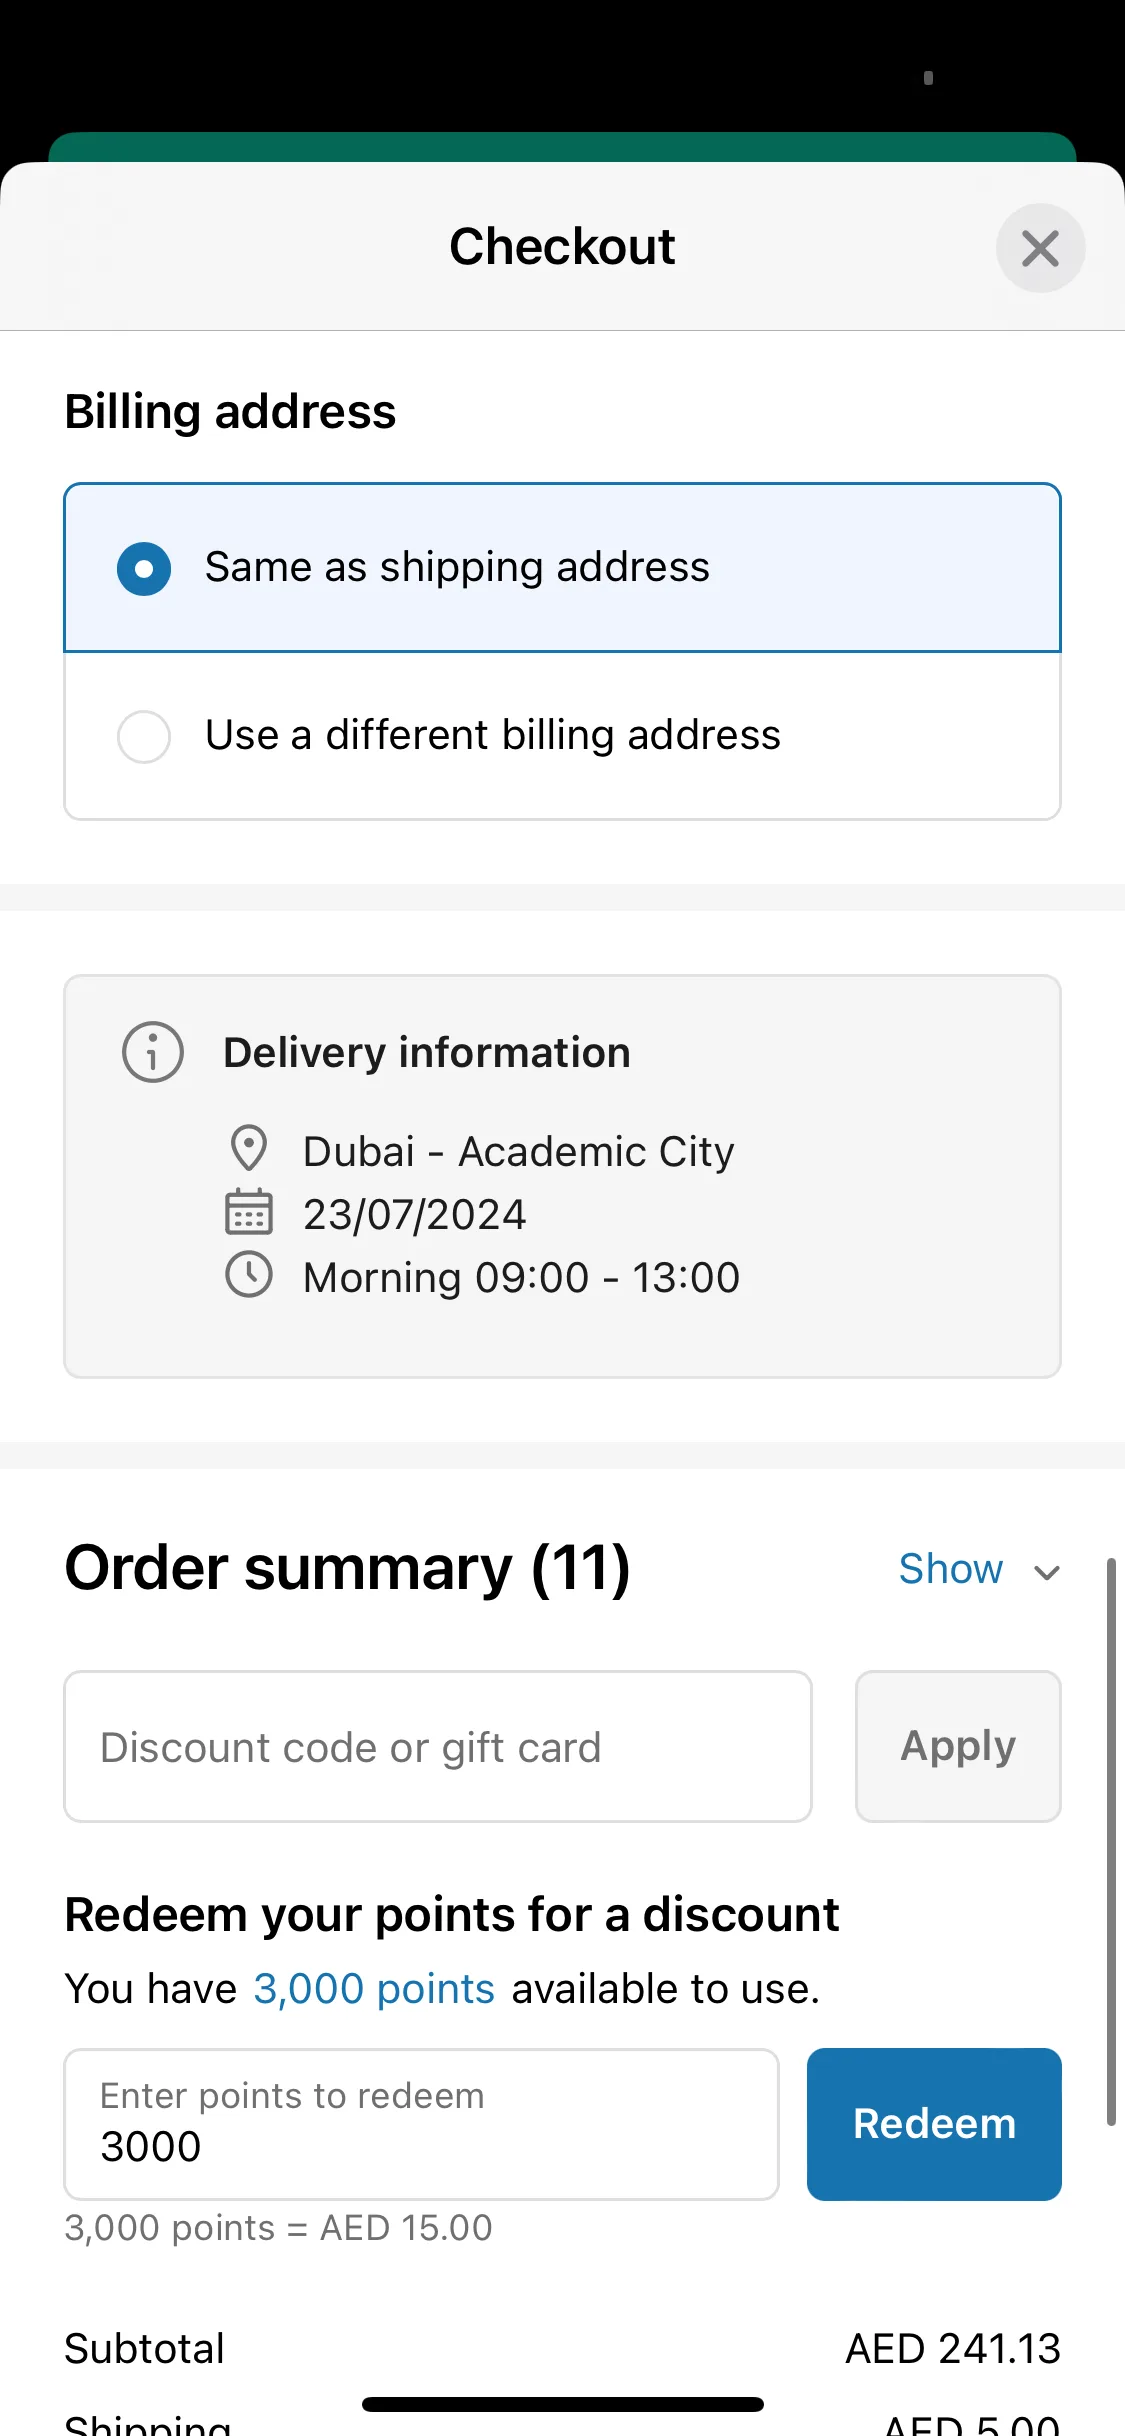This screenshot has height=2436, width=1125.
Task: Click the vertical scrollbar on right edge
Action: (x=1111, y=1841)
